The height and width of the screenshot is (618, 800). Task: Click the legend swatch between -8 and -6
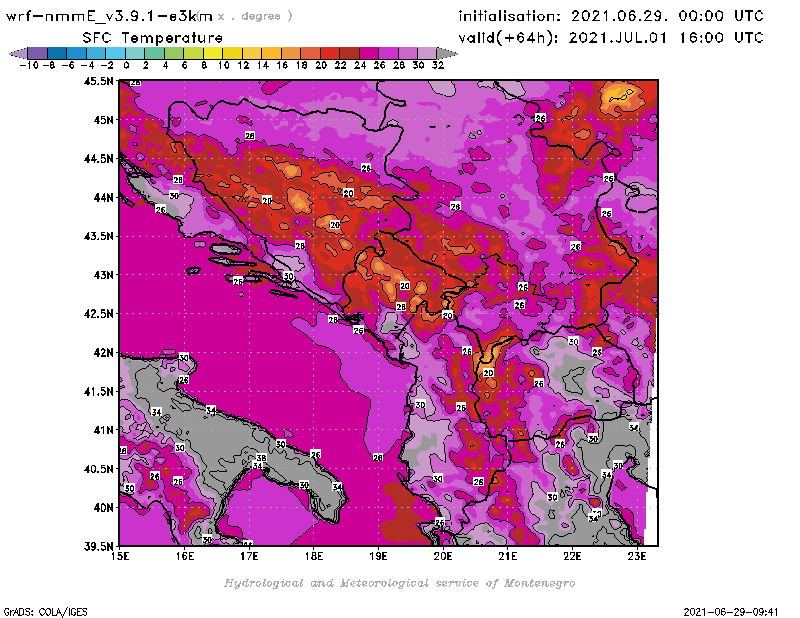[x=57, y=53]
